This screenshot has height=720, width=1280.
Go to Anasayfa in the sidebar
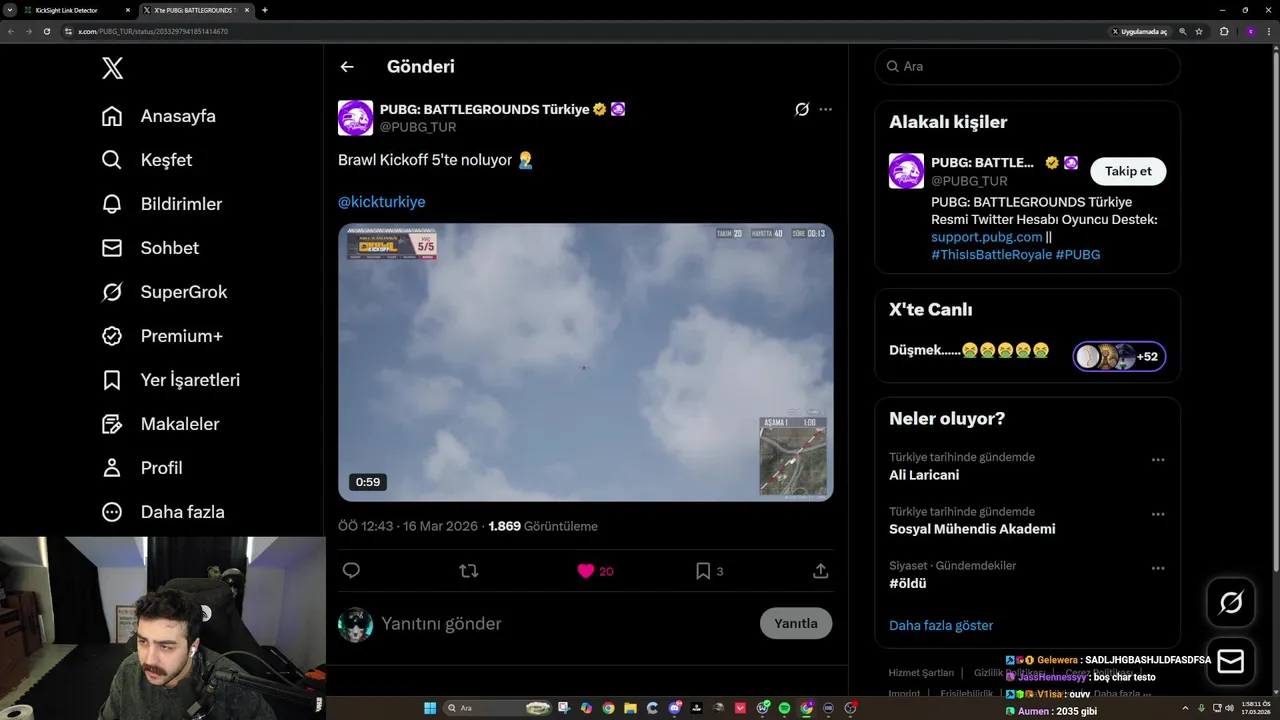[x=159, y=116]
